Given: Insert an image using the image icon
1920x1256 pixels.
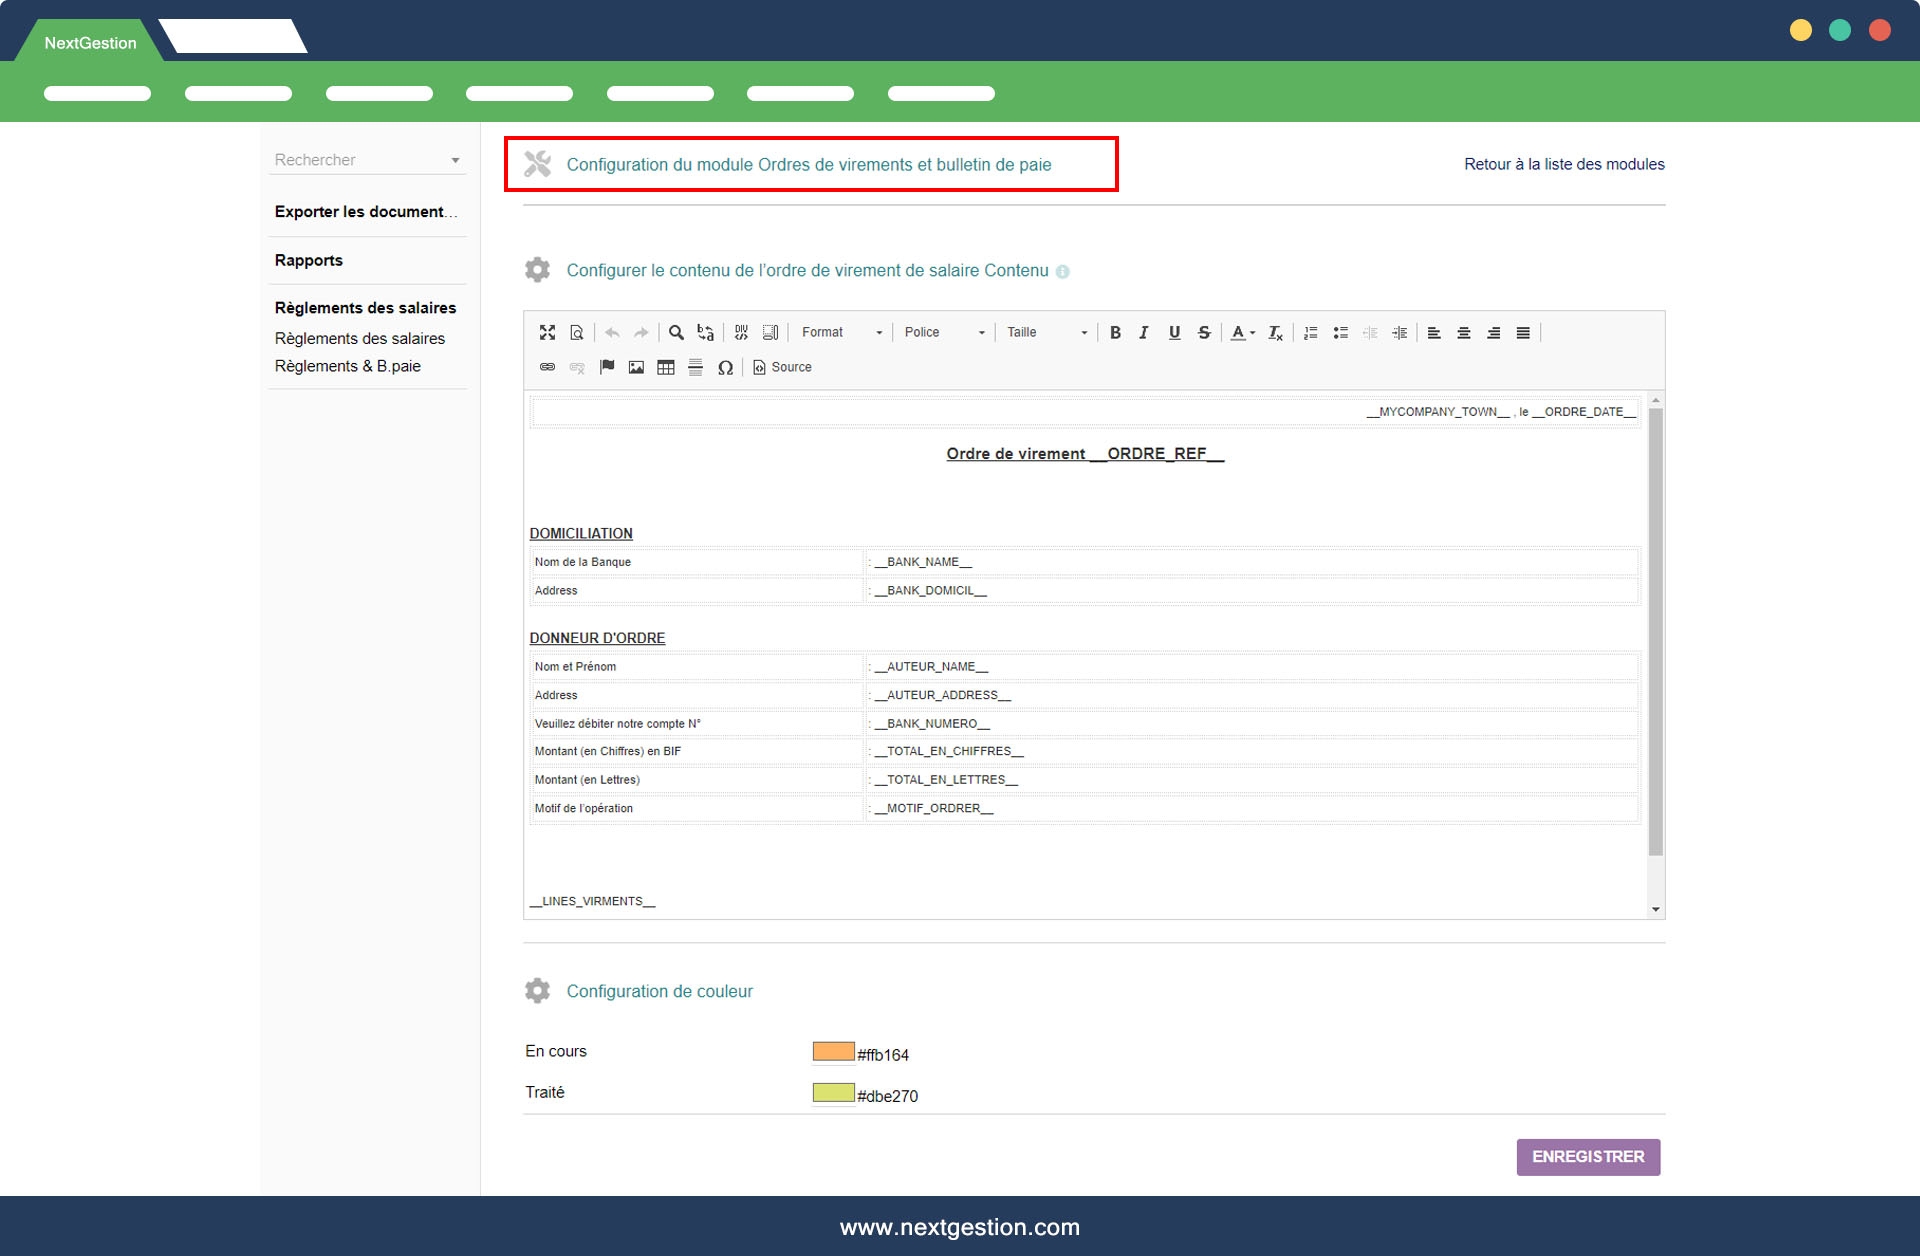Looking at the screenshot, I should [x=636, y=368].
